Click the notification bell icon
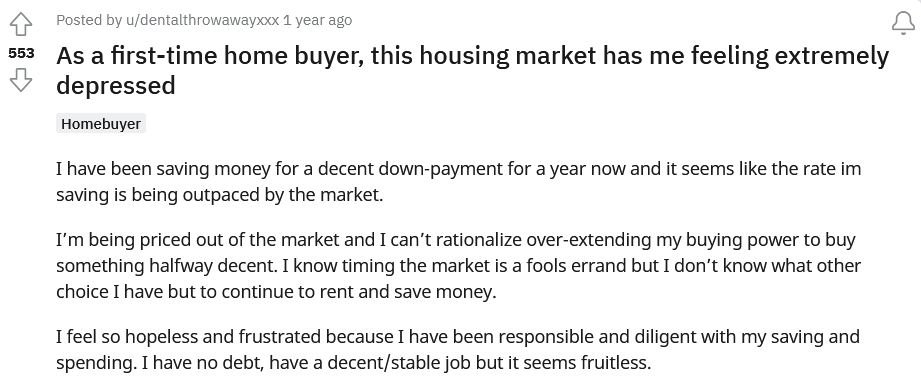The height and width of the screenshot is (386, 921). tap(903, 24)
